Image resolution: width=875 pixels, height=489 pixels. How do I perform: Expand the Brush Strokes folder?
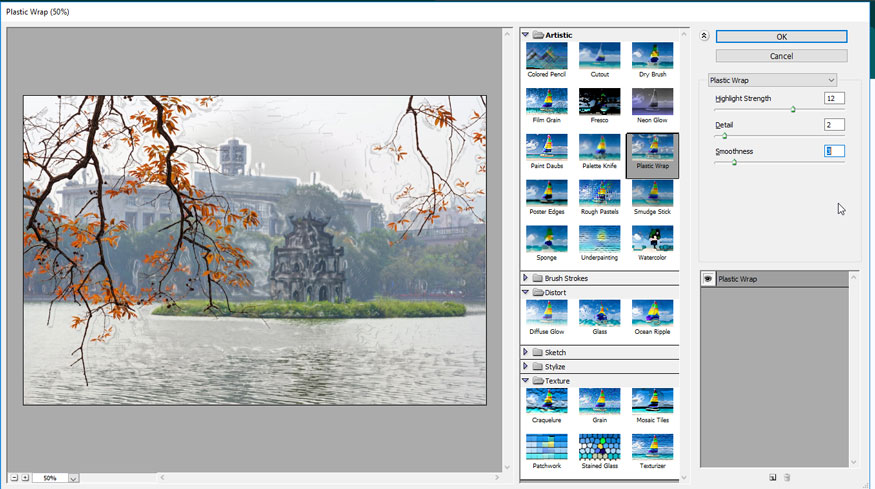(526, 278)
